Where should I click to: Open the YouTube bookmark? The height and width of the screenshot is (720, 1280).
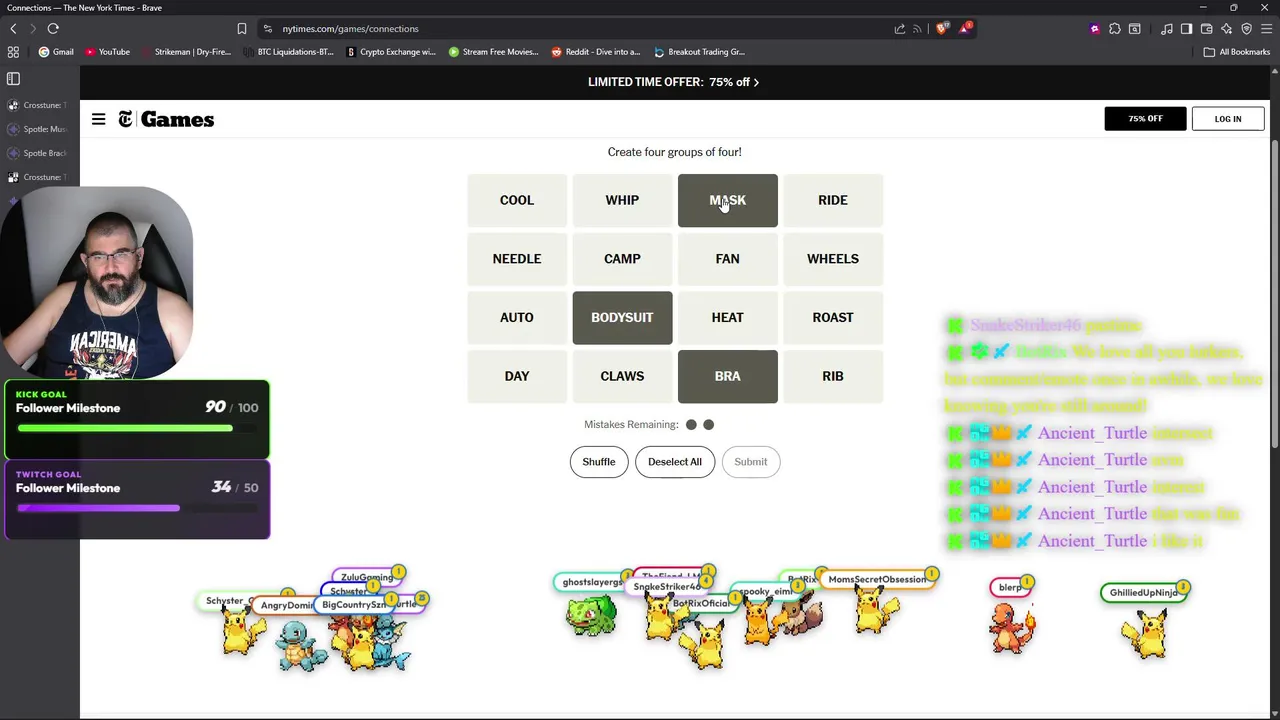point(107,52)
